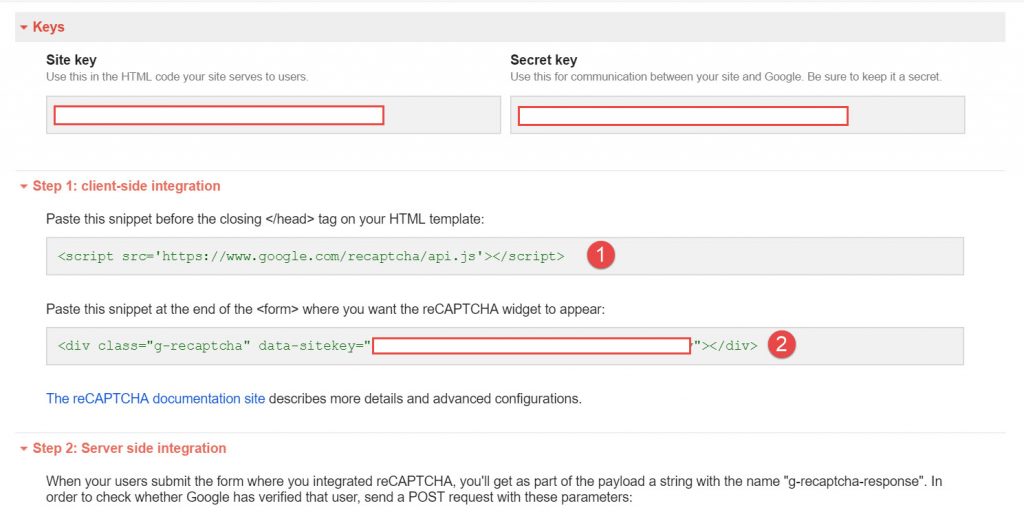Click the 'Paste this snippet before the closing' text
Image resolution: width=1024 pixels, height=519 pixels.
pos(265,219)
